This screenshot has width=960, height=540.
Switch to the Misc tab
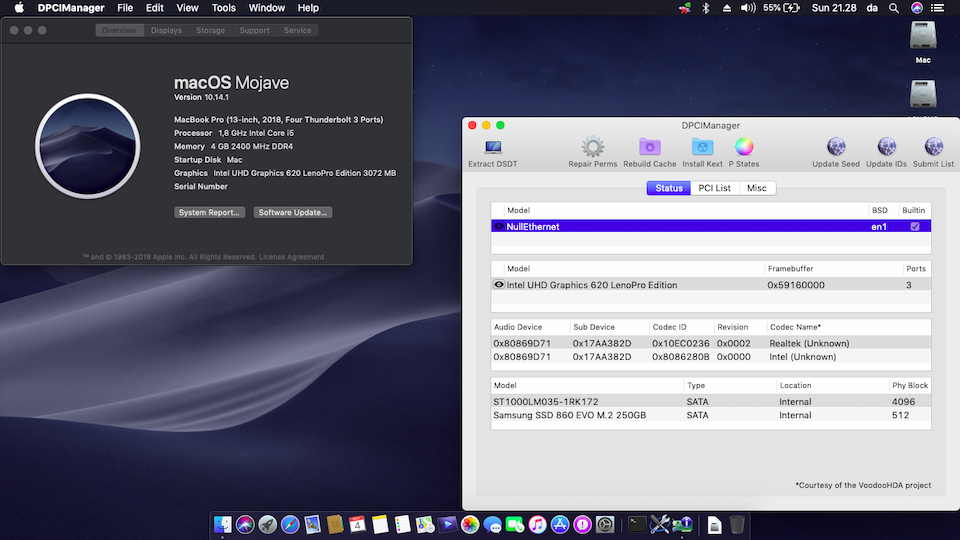click(x=757, y=188)
